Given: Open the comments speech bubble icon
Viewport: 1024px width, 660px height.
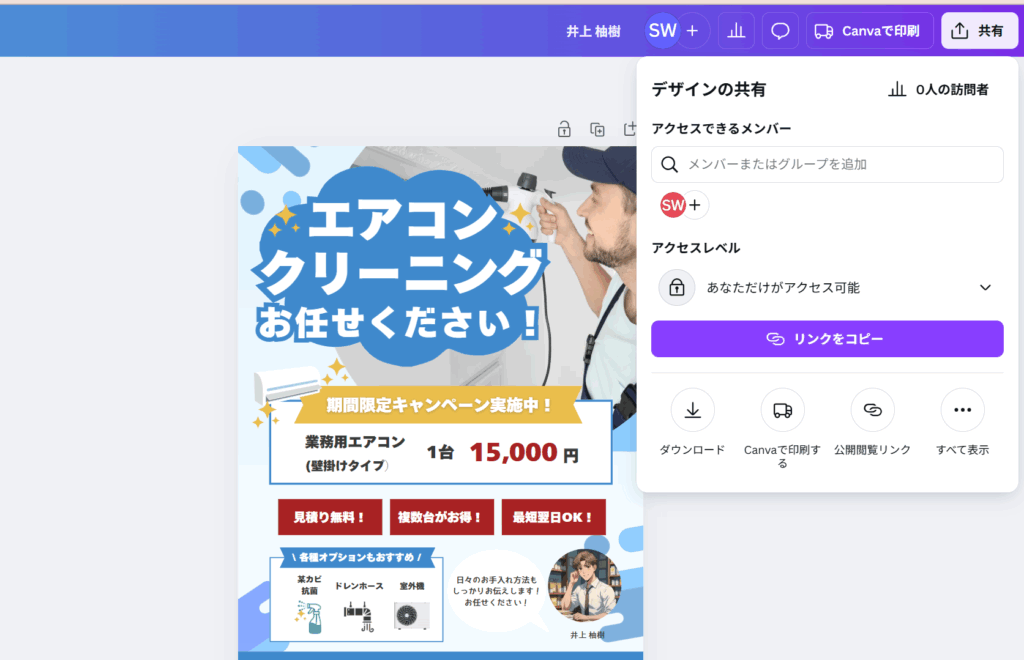Looking at the screenshot, I should pos(780,31).
